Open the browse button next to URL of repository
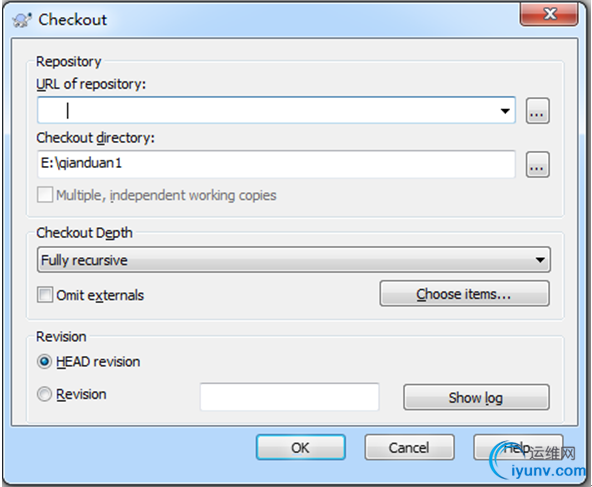Image resolution: width=592 pixels, height=487 pixels. [x=538, y=111]
